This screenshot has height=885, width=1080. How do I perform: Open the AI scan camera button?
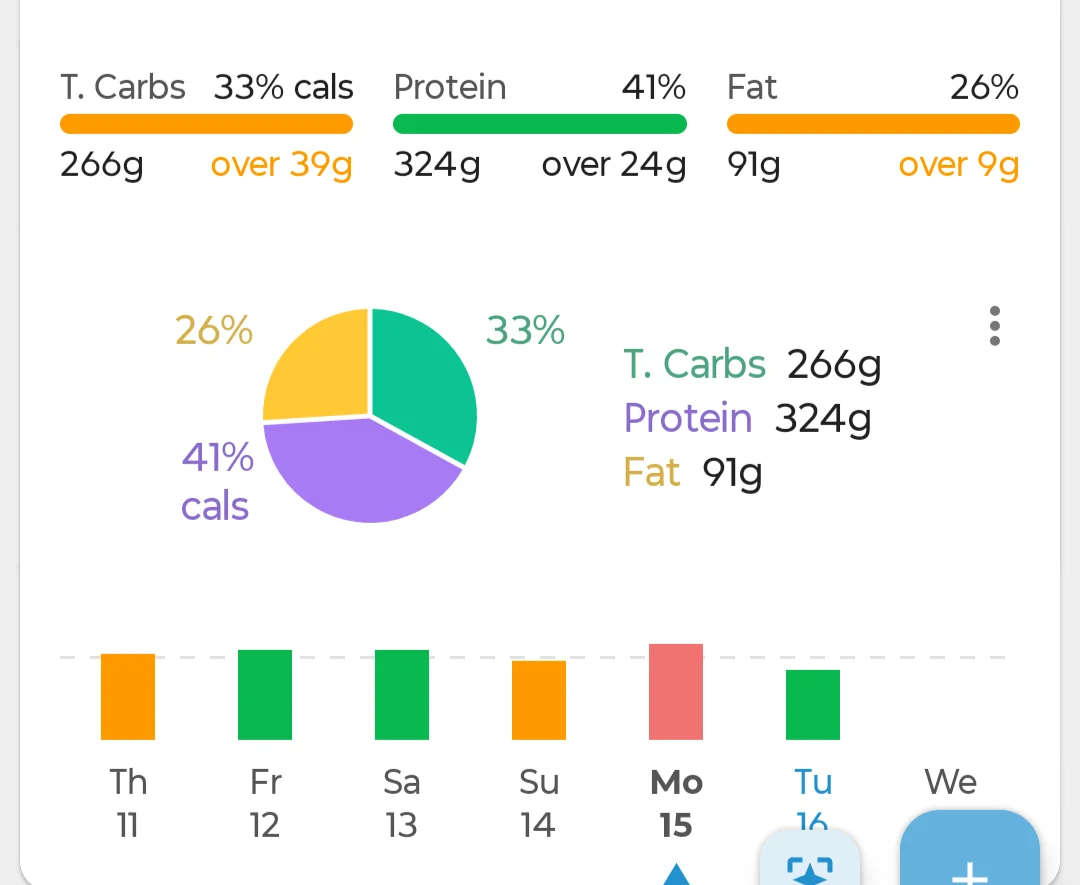point(810,857)
